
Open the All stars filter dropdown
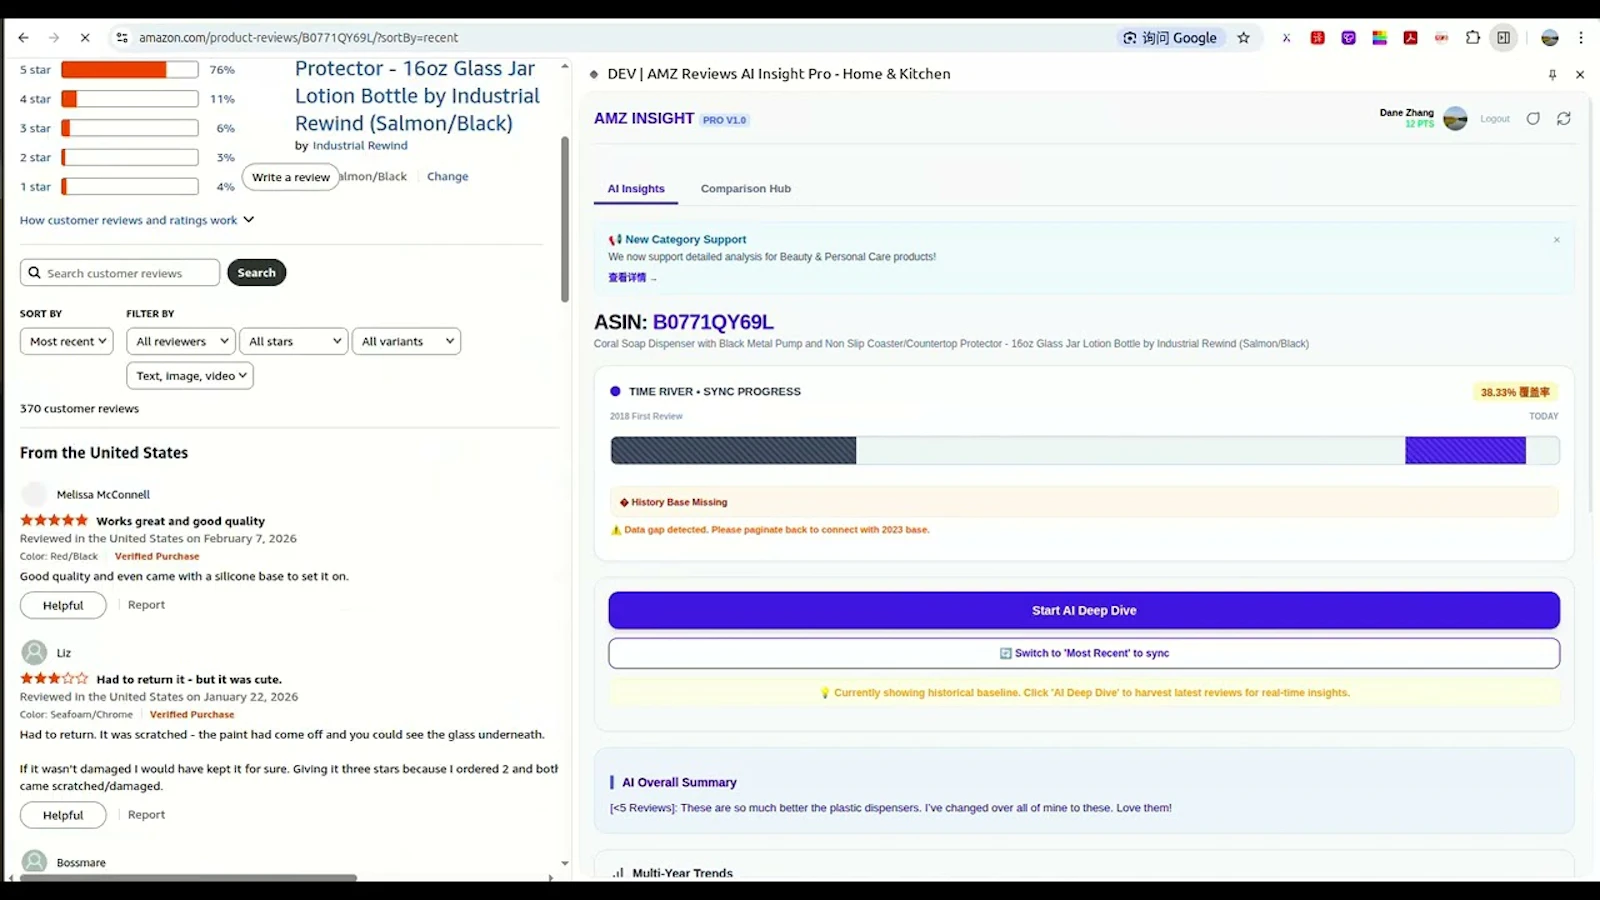click(293, 341)
